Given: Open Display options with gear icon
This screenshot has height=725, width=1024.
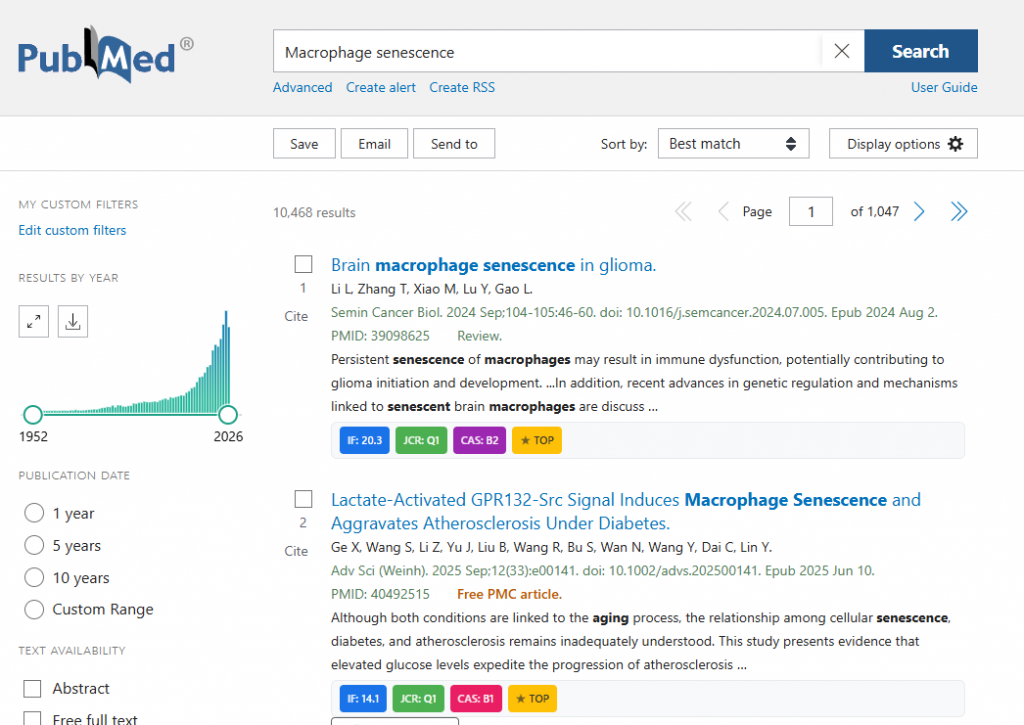Looking at the screenshot, I should pyautogui.click(x=903, y=144).
